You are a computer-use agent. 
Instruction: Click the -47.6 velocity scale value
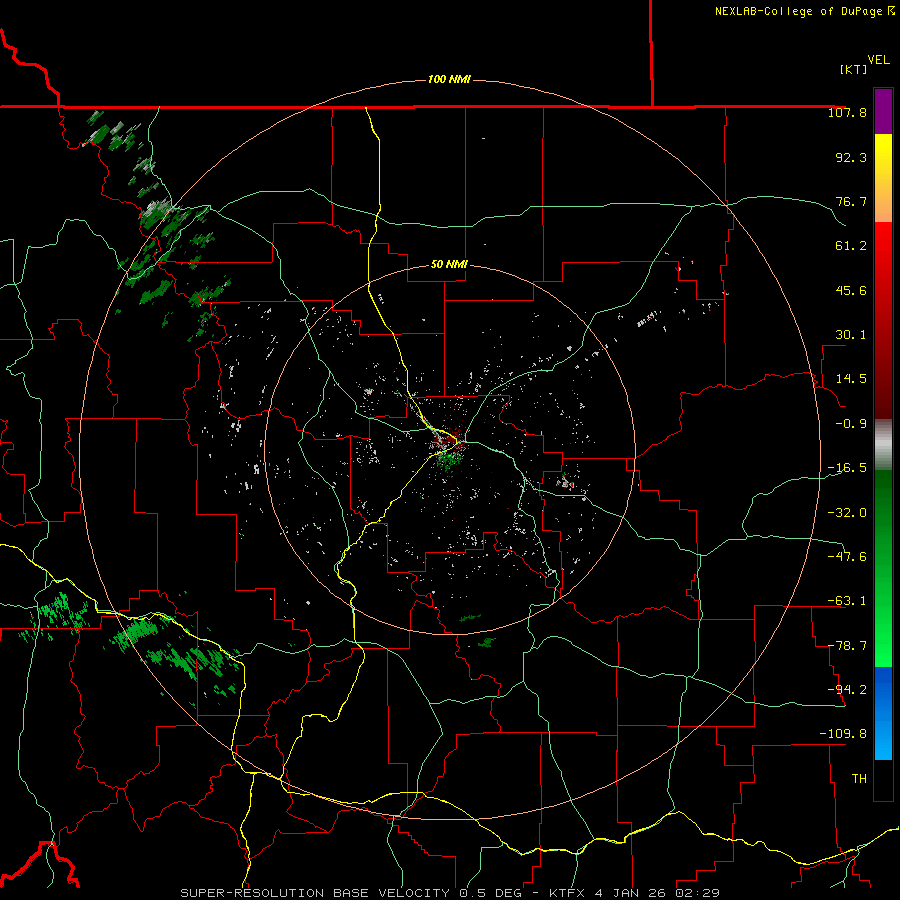point(847,557)
